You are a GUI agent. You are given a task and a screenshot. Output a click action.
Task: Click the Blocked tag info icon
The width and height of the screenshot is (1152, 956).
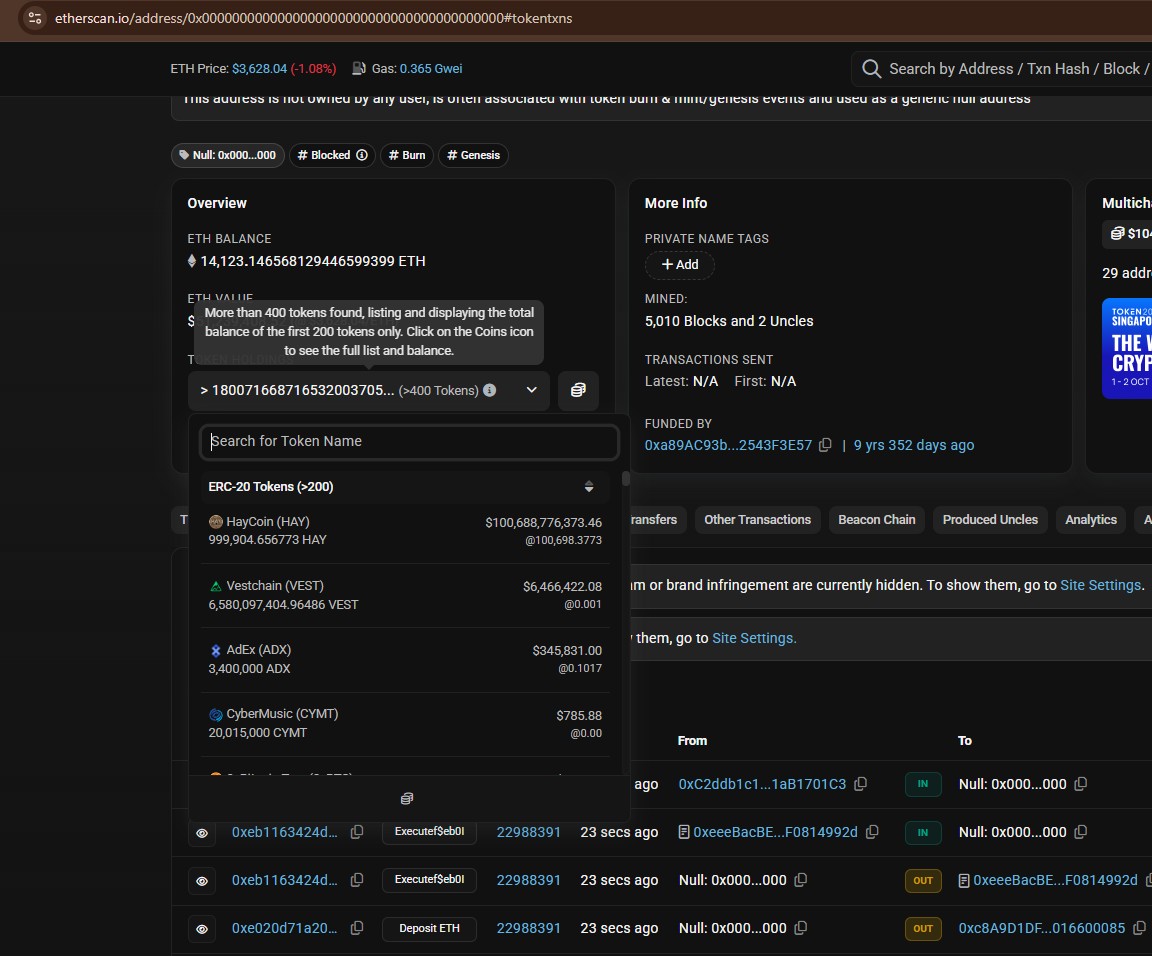click(362, 155)
